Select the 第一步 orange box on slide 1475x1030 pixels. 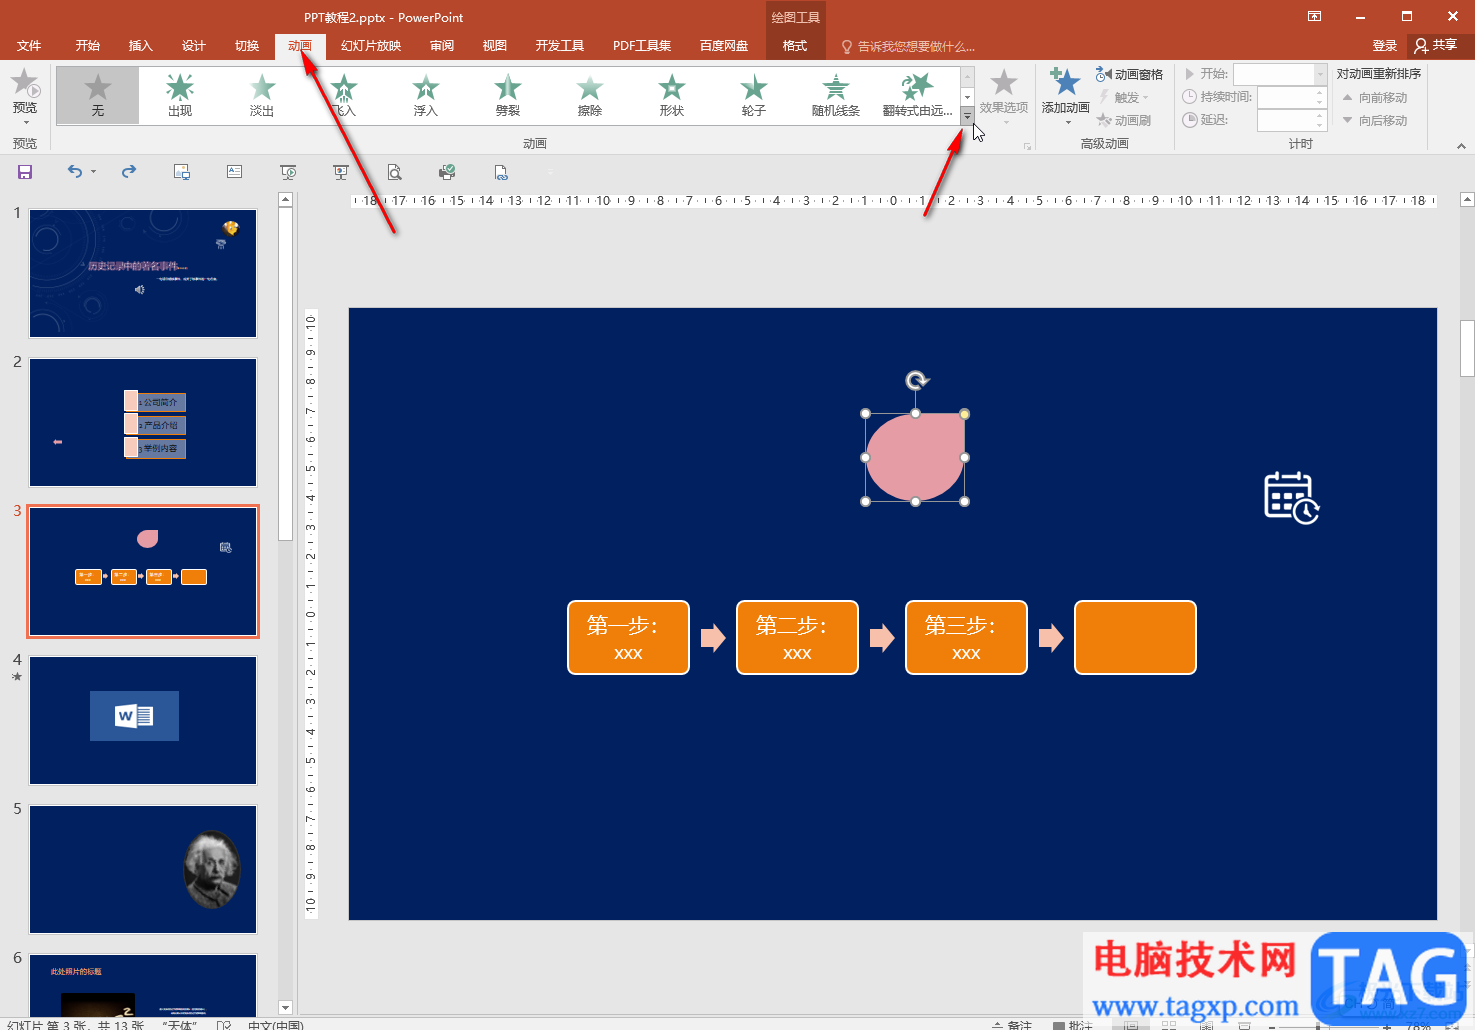tap(628, 638)
